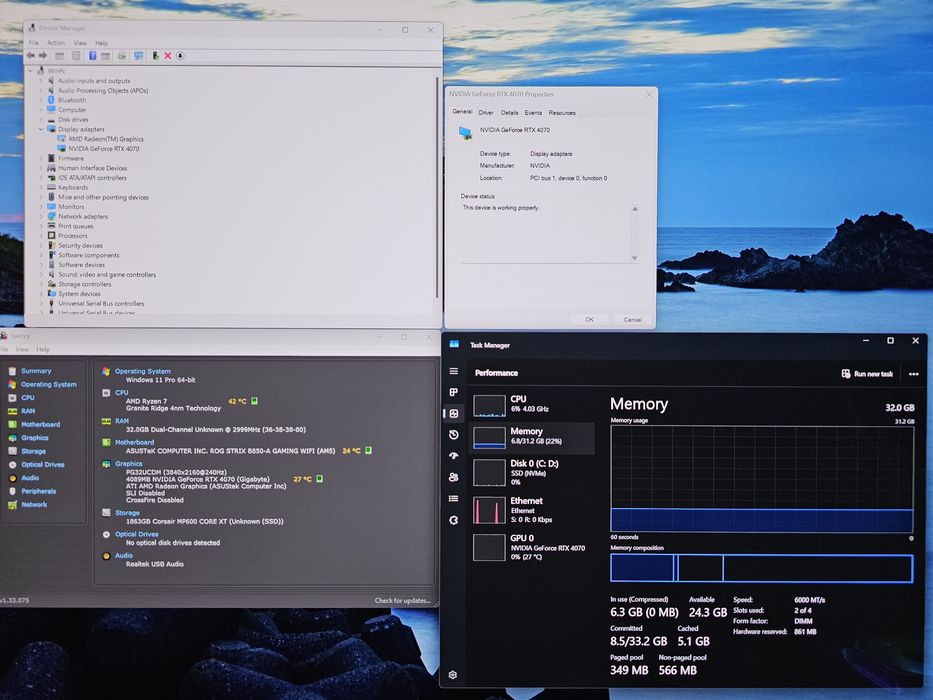This screenshot has height=700, width=933.
Task: Select CPU in Speccy sidebar
Action: [x=27, y=398]
